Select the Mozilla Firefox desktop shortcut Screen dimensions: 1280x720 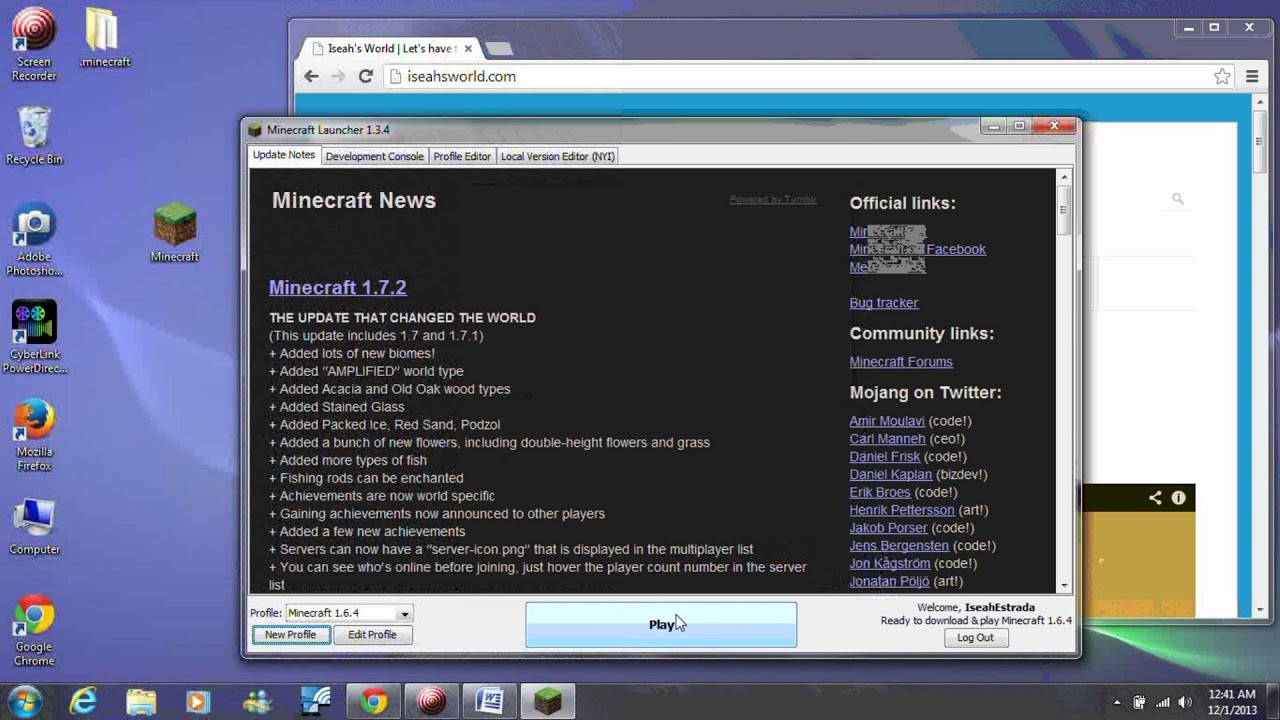(x=34, y=435)
